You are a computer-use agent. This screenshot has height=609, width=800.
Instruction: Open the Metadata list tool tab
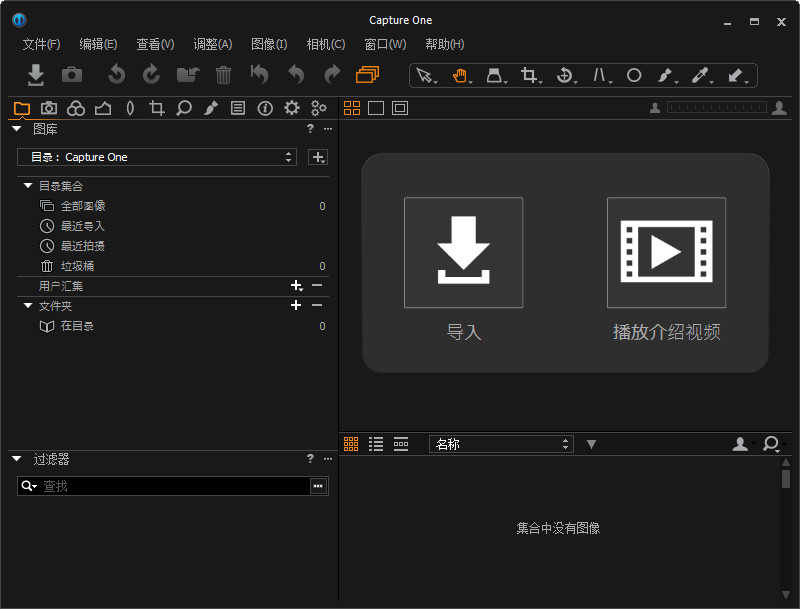pos(238,108)
